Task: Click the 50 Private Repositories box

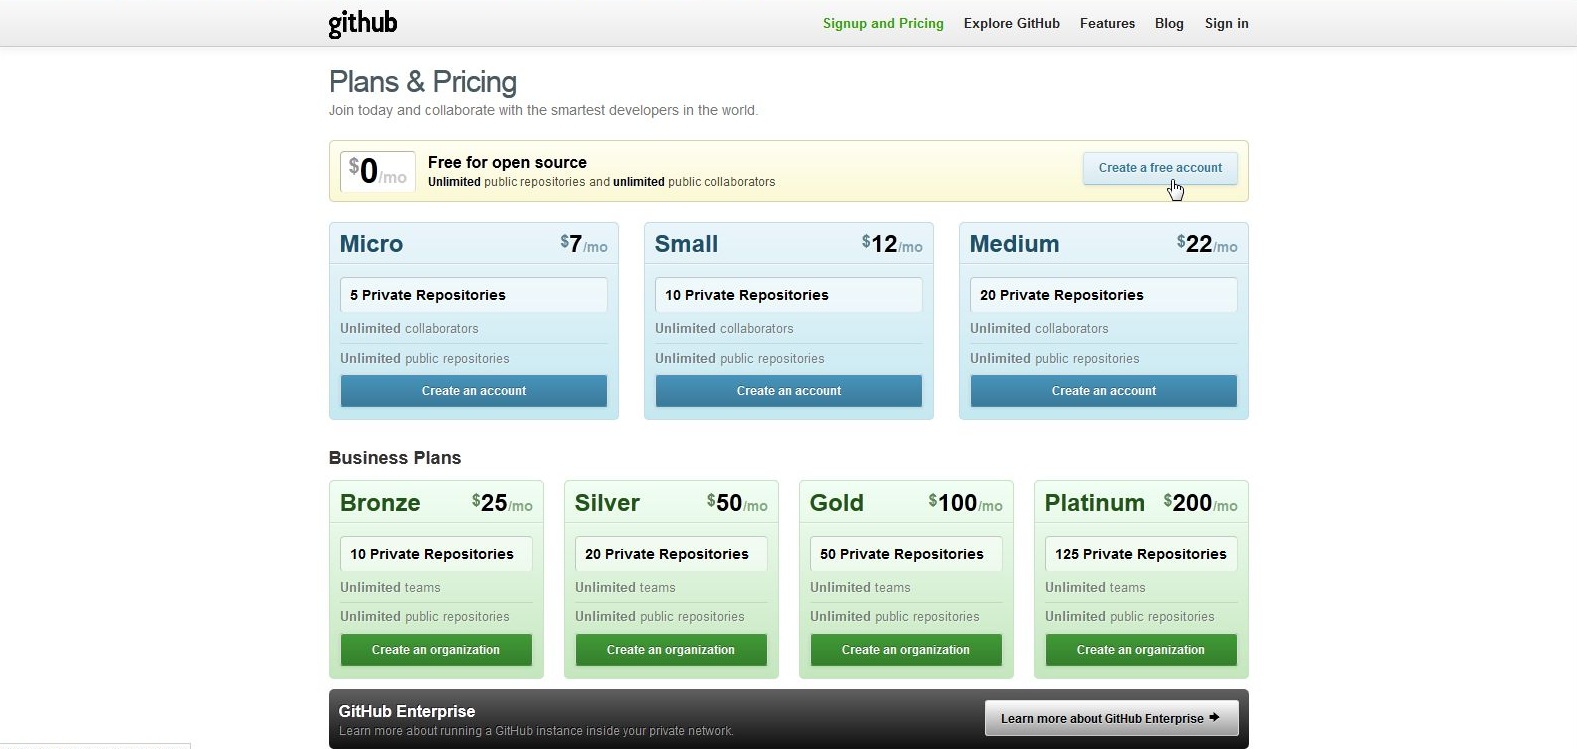Action: click(x=906, y=554)
